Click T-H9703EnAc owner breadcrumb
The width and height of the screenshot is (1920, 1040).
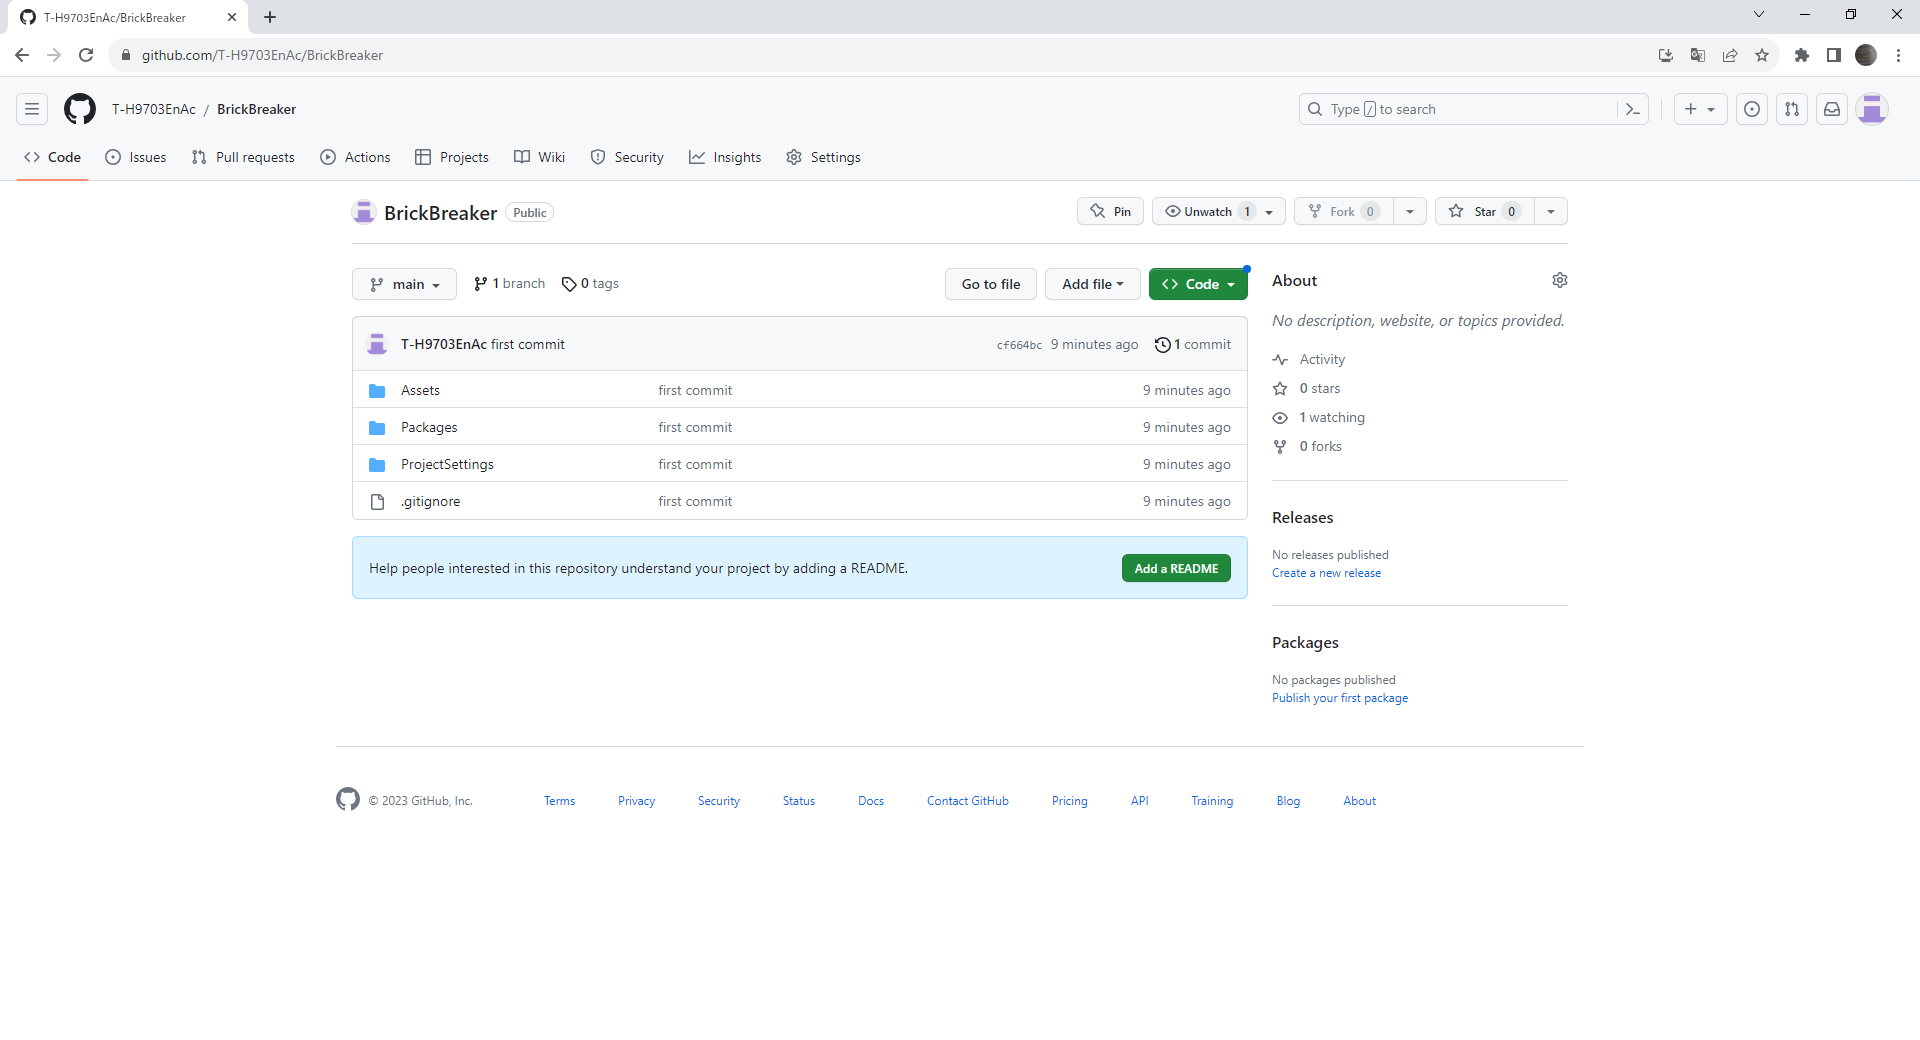coord(154,109)
